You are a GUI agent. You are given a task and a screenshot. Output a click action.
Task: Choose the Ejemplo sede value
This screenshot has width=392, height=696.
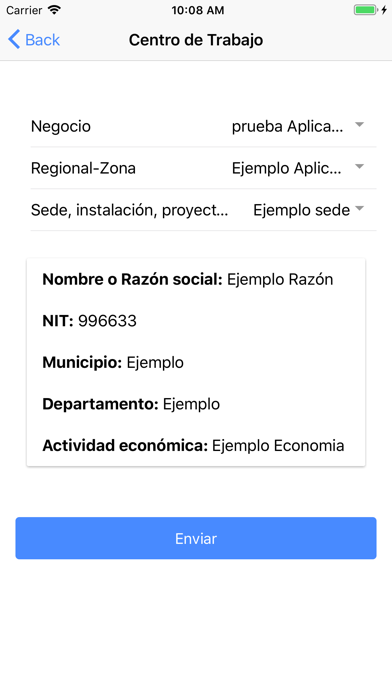pyautogui.click(x=301, y=210)
